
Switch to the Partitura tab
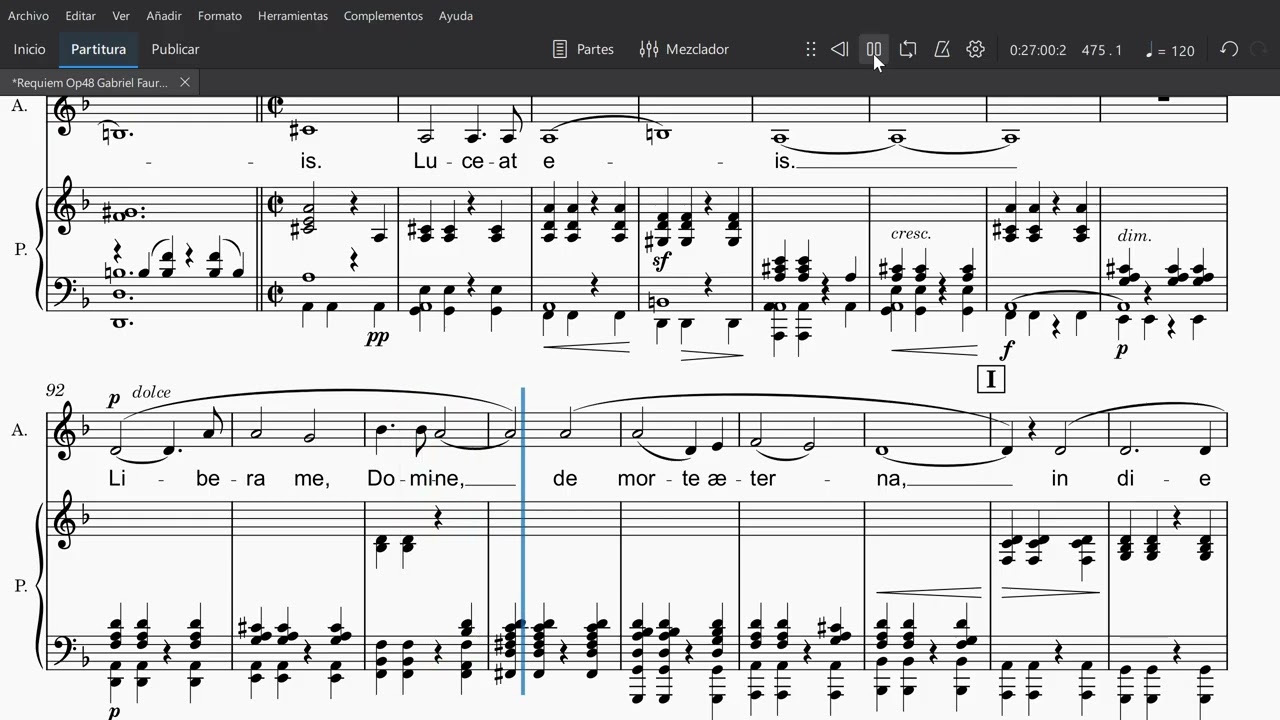98,49
